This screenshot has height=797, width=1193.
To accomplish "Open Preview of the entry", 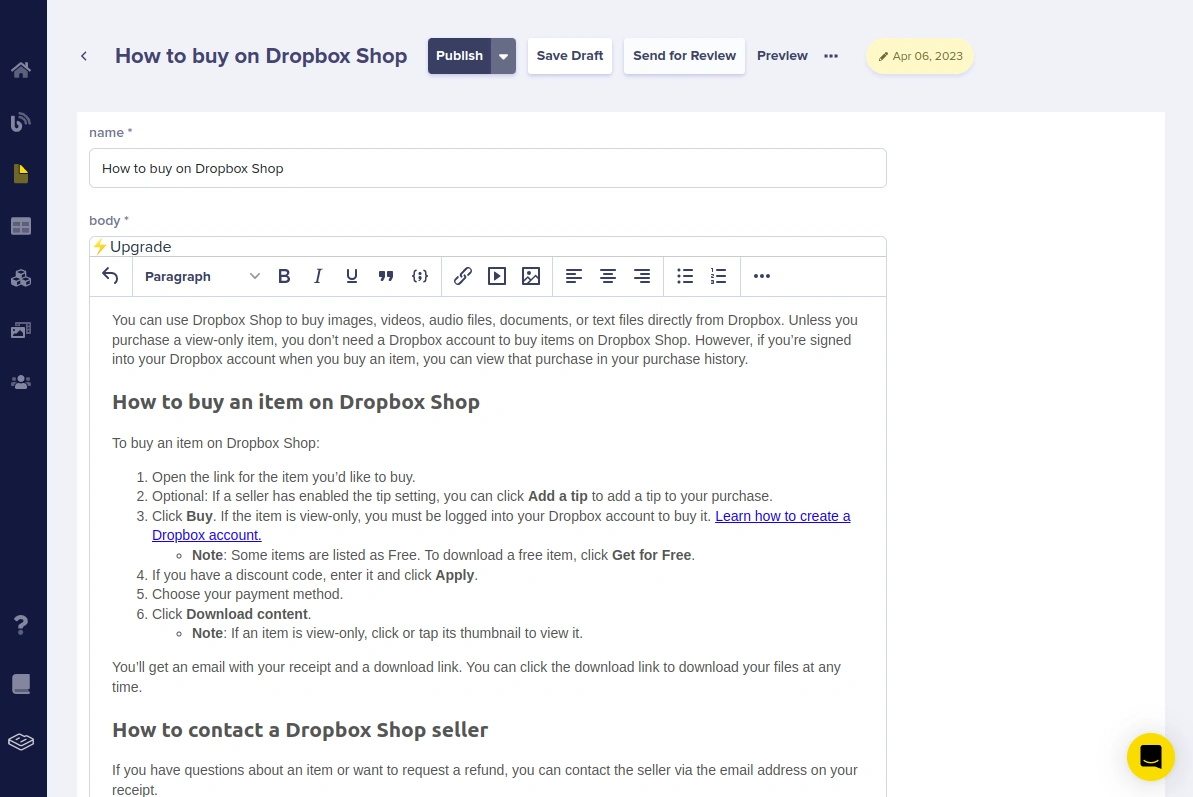I will (782, 56).
